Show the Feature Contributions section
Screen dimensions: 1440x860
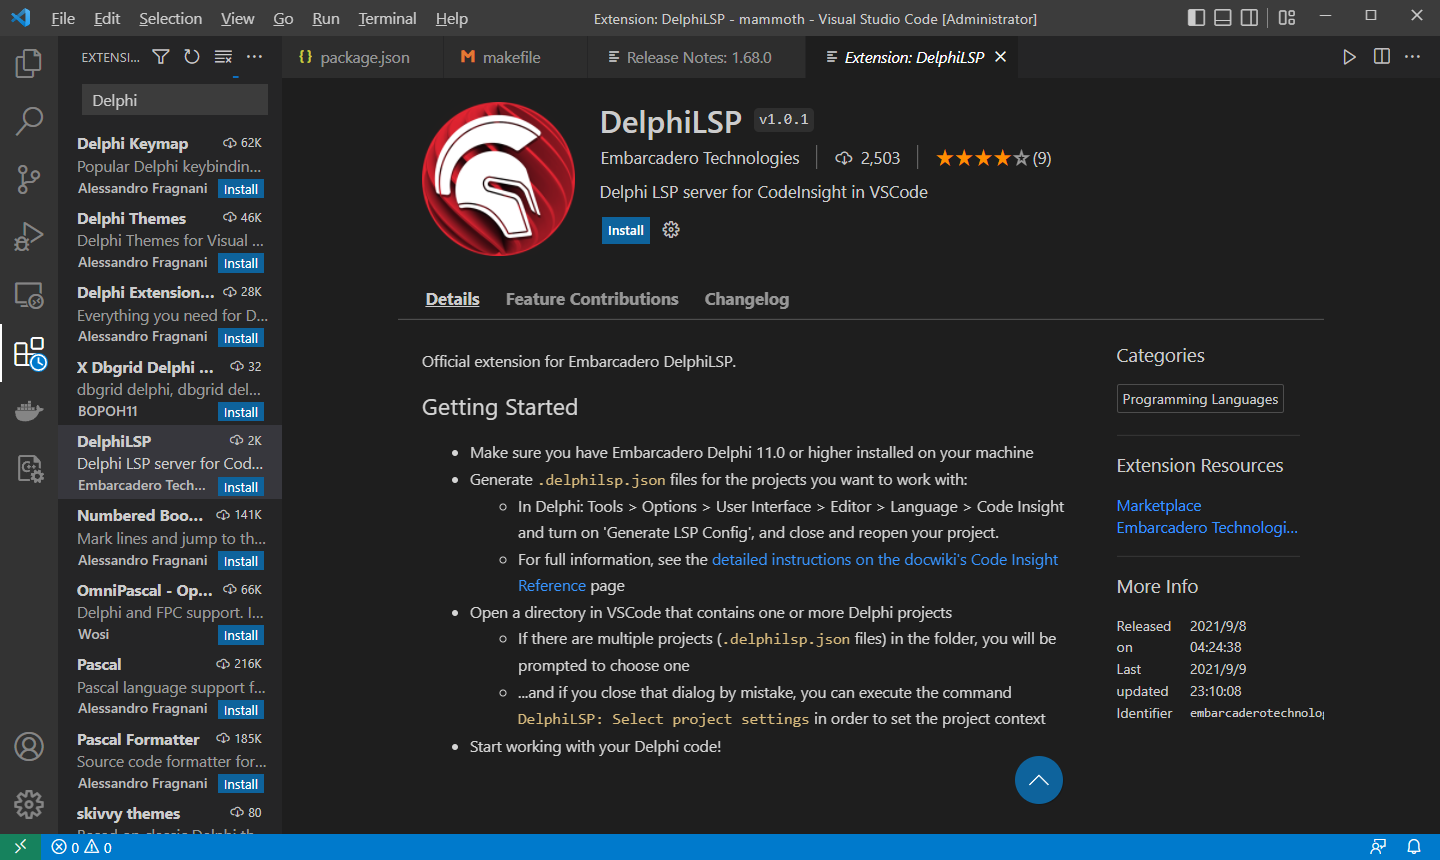point(592,299)
